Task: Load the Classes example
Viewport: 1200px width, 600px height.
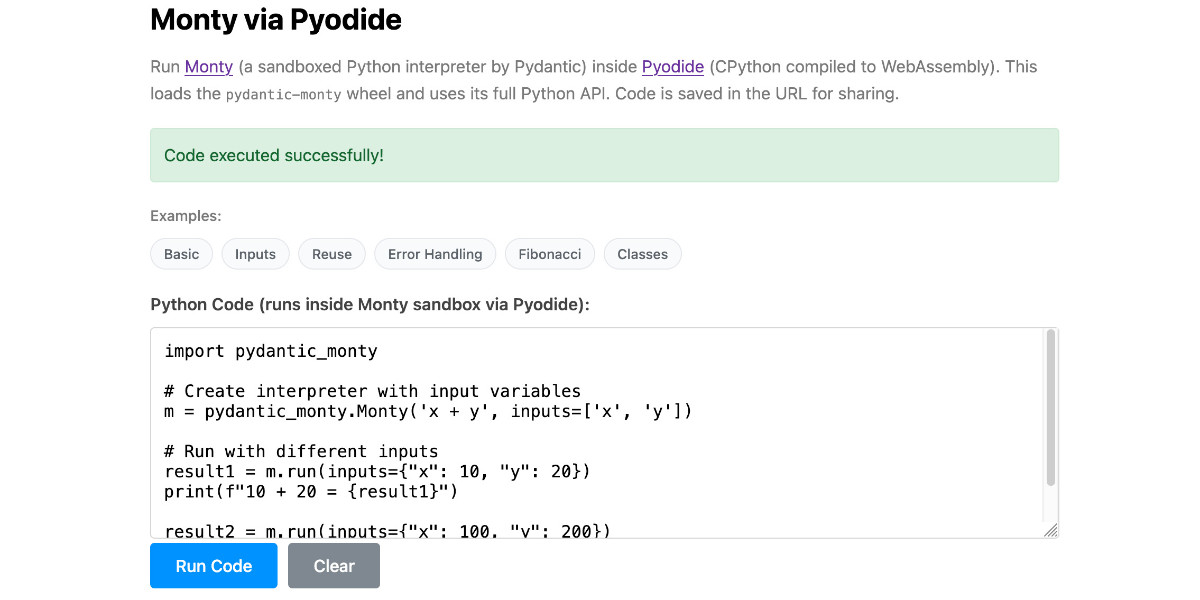Action: tap(642, 254)
